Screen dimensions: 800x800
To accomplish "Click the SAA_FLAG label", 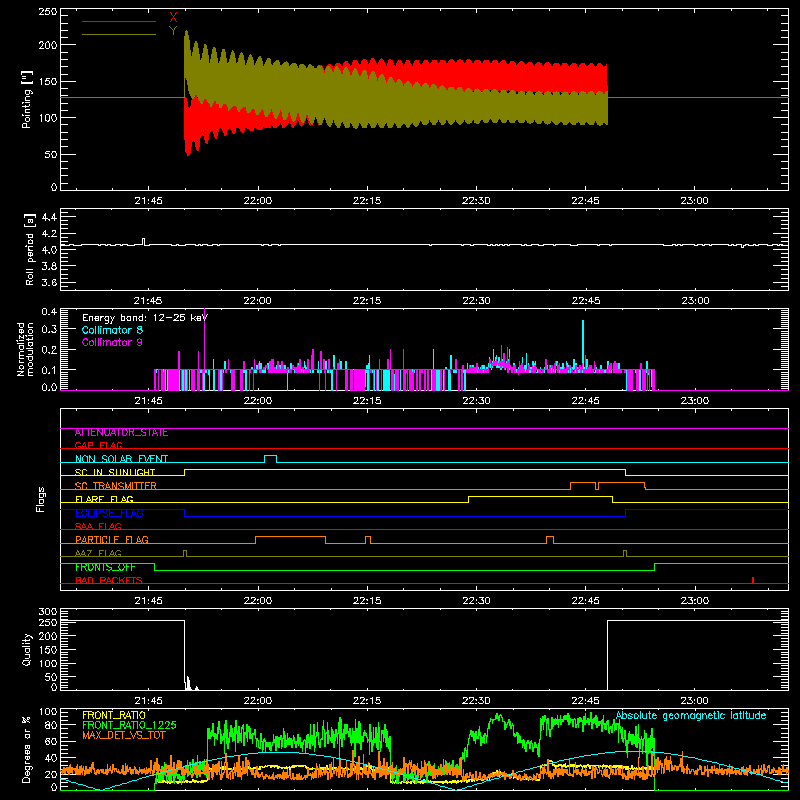I will (x=98, y=526).
